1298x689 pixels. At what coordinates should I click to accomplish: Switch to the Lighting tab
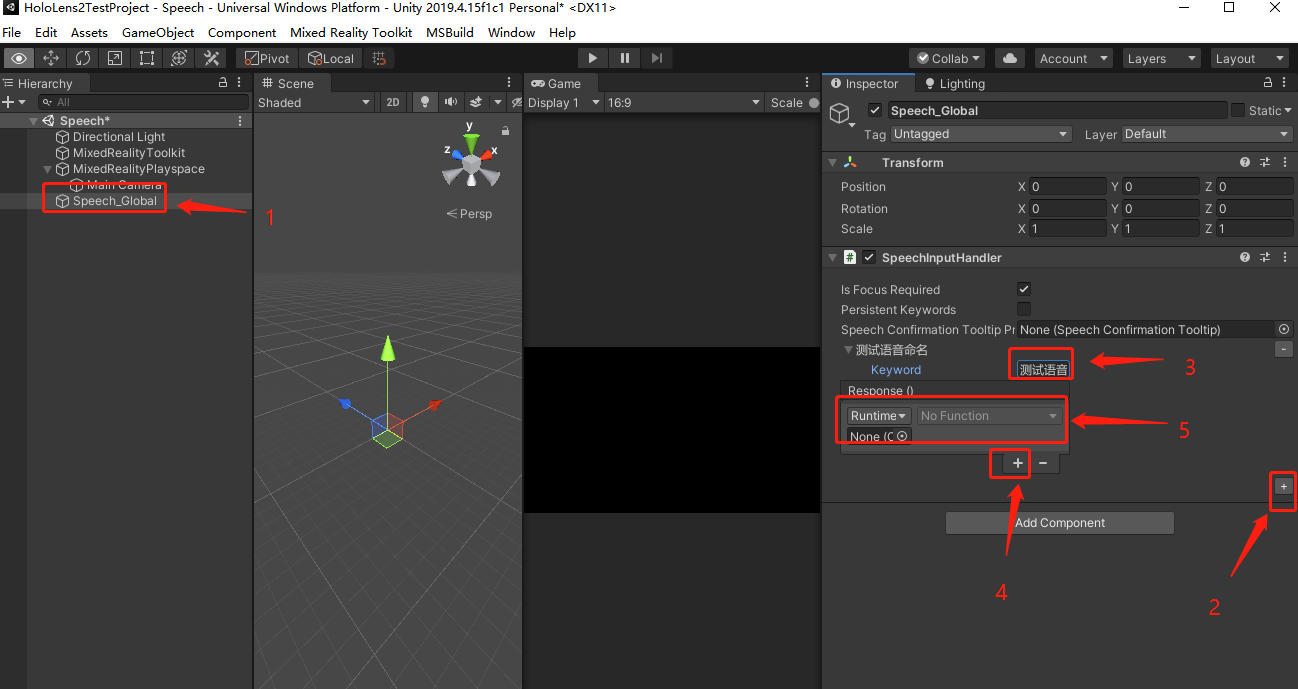pyautogui.click(x=955, y=83)
